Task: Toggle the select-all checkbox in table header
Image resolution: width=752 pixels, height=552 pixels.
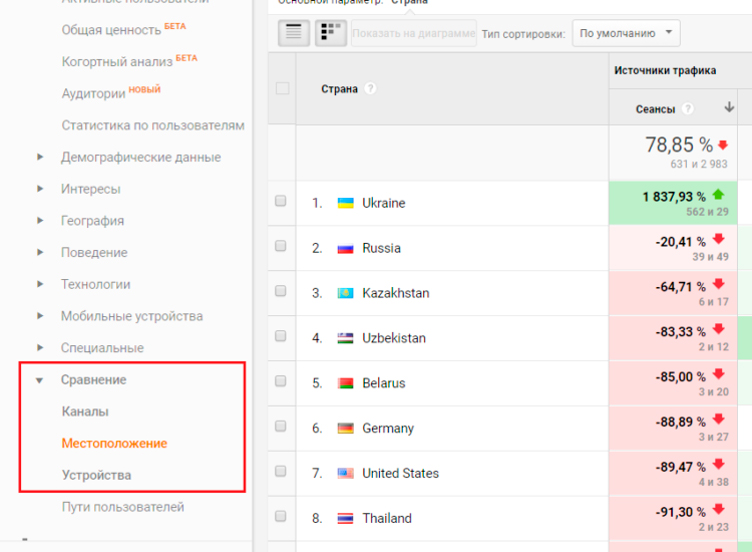Action: tap(282, 88)
